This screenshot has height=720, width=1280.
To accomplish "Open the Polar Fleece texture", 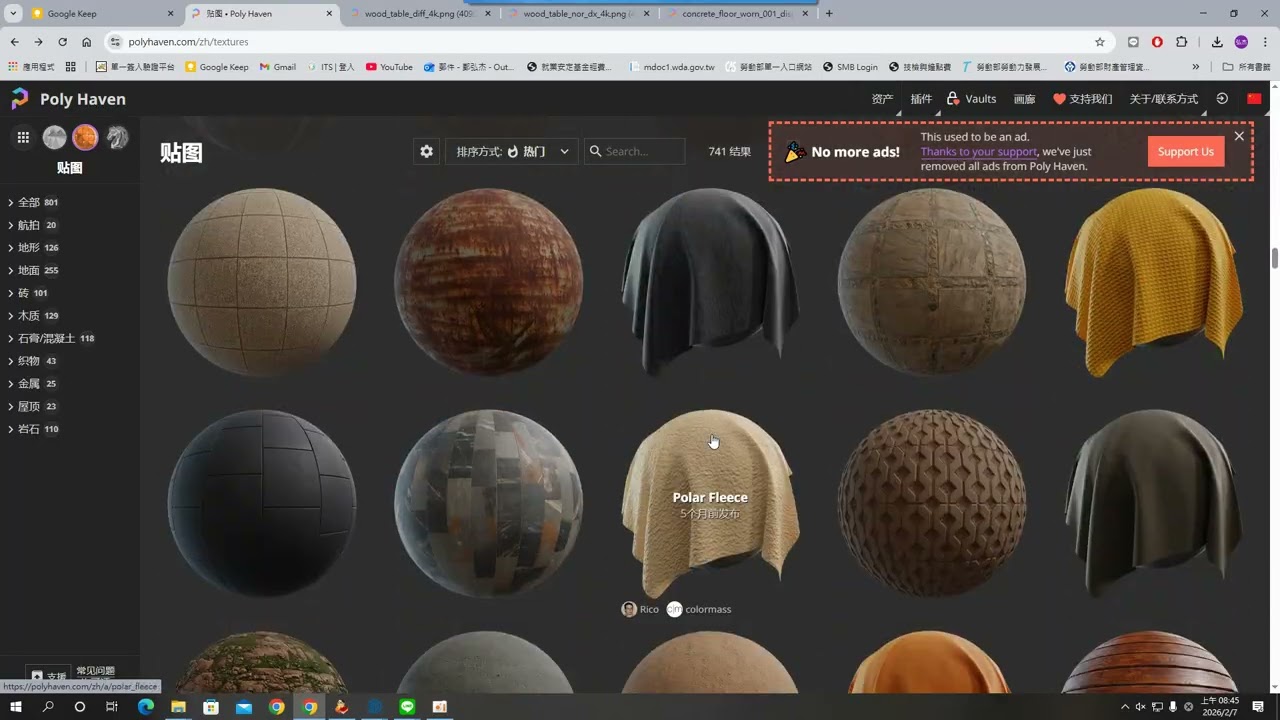I will click(x=710, y=503).
